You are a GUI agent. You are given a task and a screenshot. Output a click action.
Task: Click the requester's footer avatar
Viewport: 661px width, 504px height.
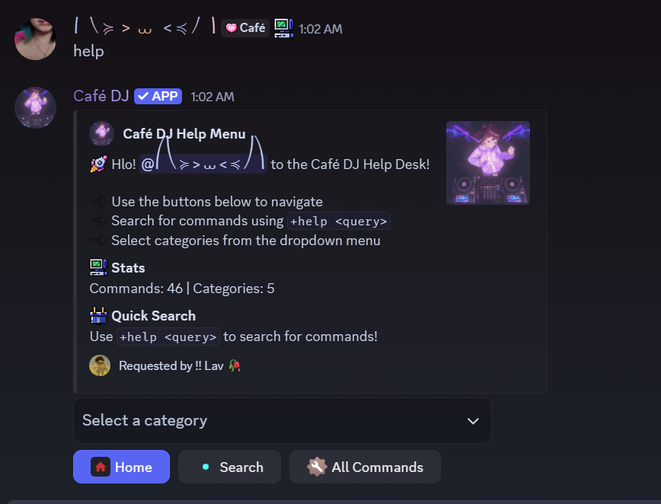pyautogui.click(x=100, y=365)
